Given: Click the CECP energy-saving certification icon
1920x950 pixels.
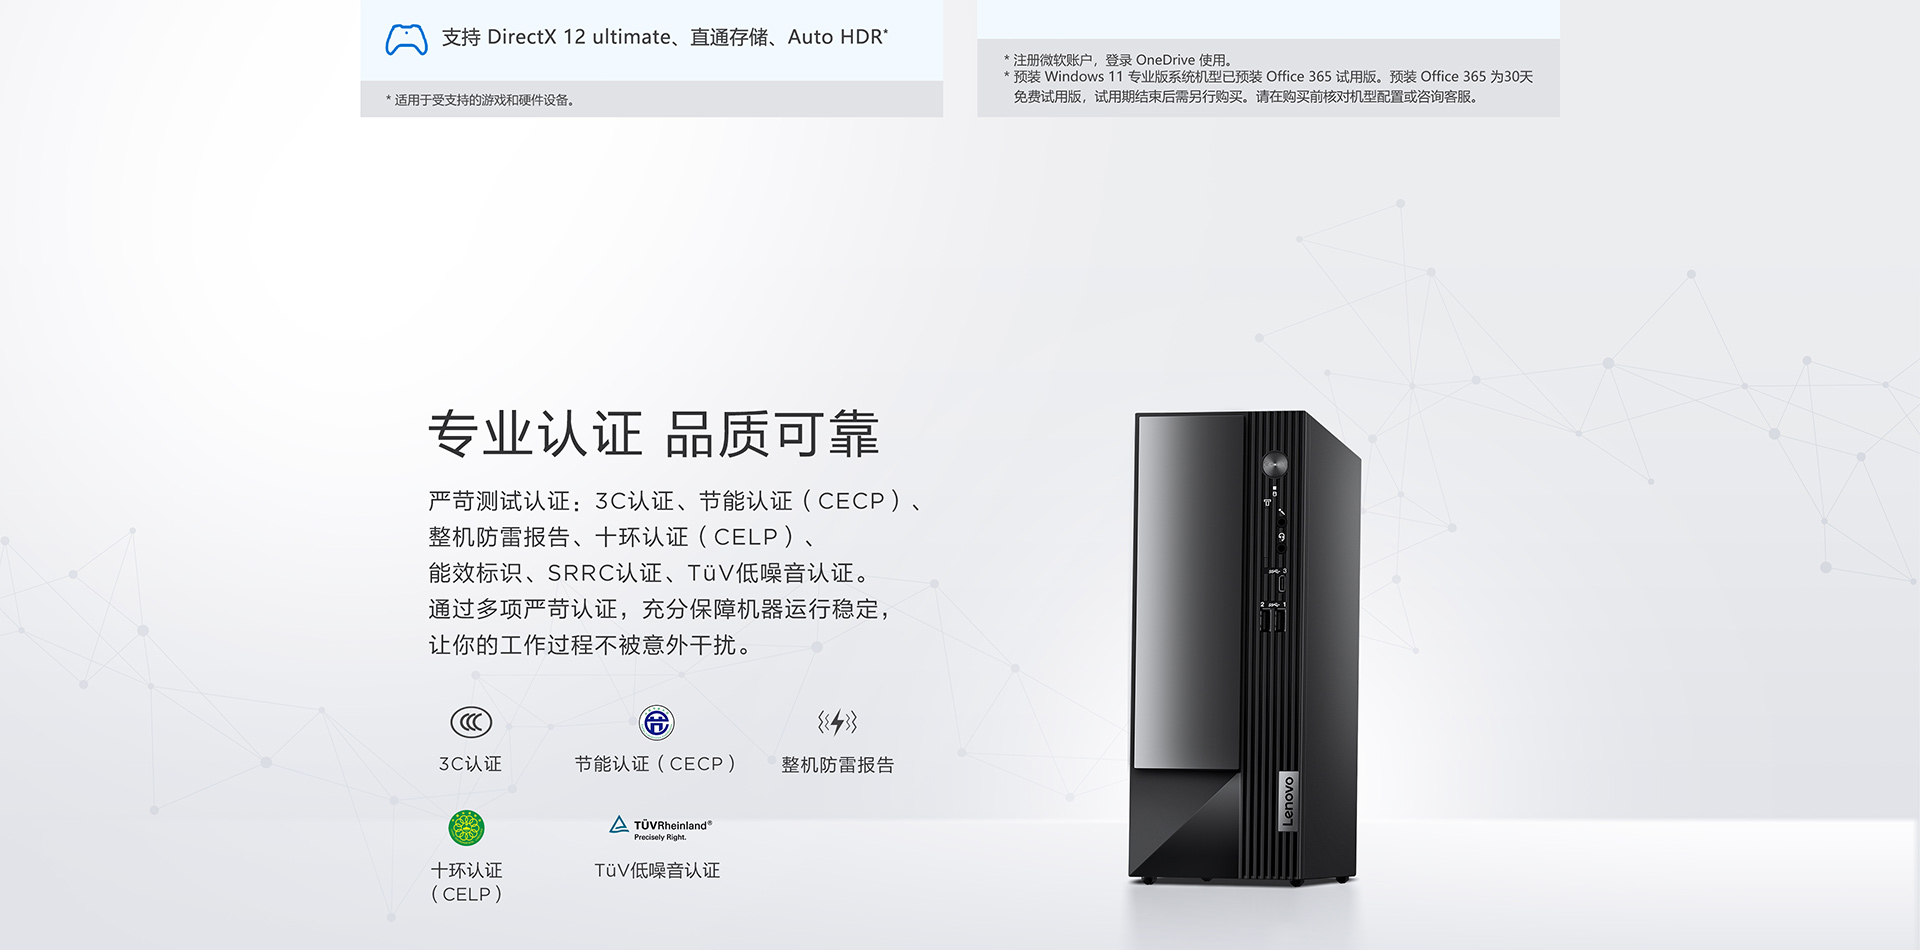Looking at the screenshot, I should (x=657, y=722).
